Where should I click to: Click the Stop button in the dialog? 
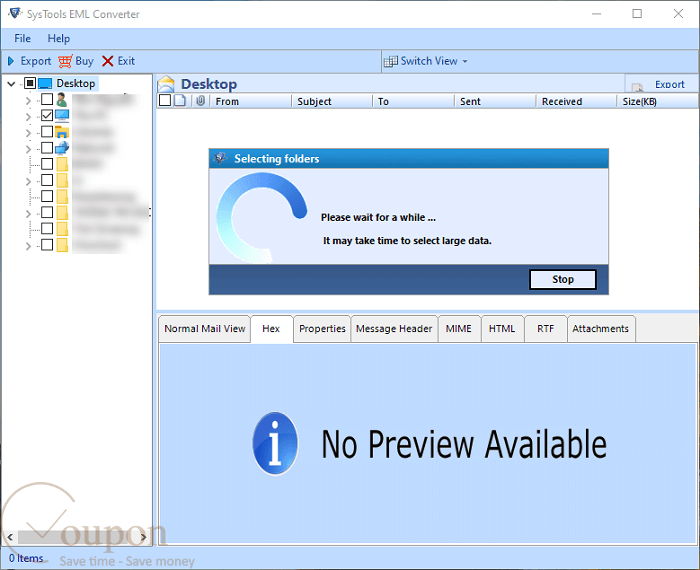pyautogui.click(x=562, y=279)
